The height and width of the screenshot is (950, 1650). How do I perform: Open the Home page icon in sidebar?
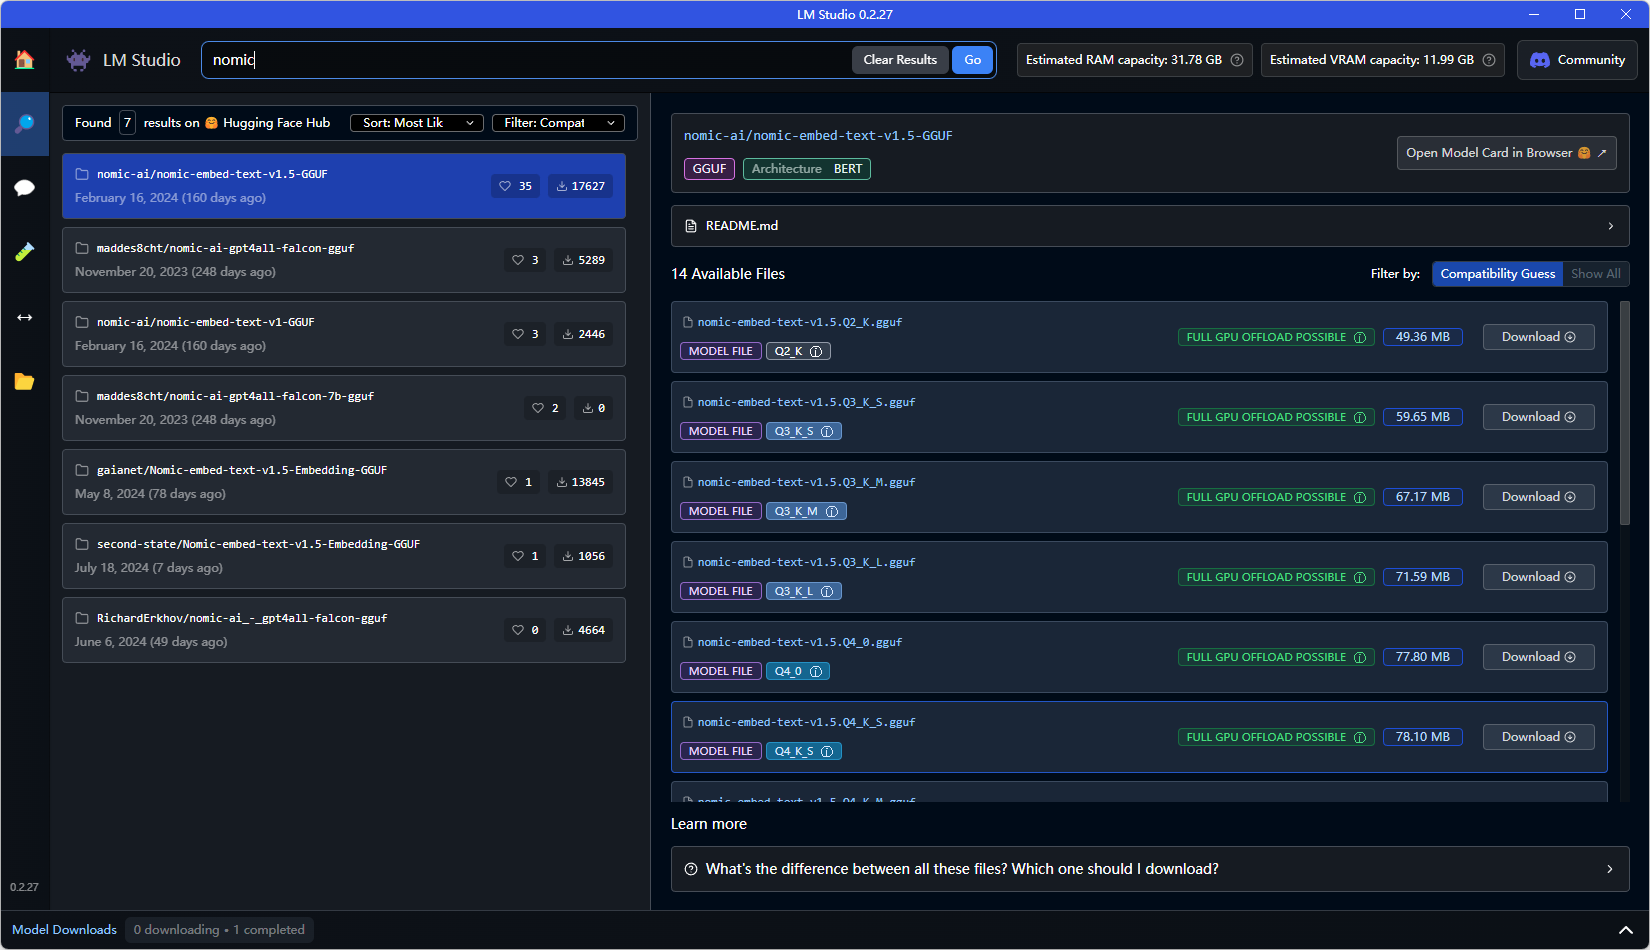(24, 60)
